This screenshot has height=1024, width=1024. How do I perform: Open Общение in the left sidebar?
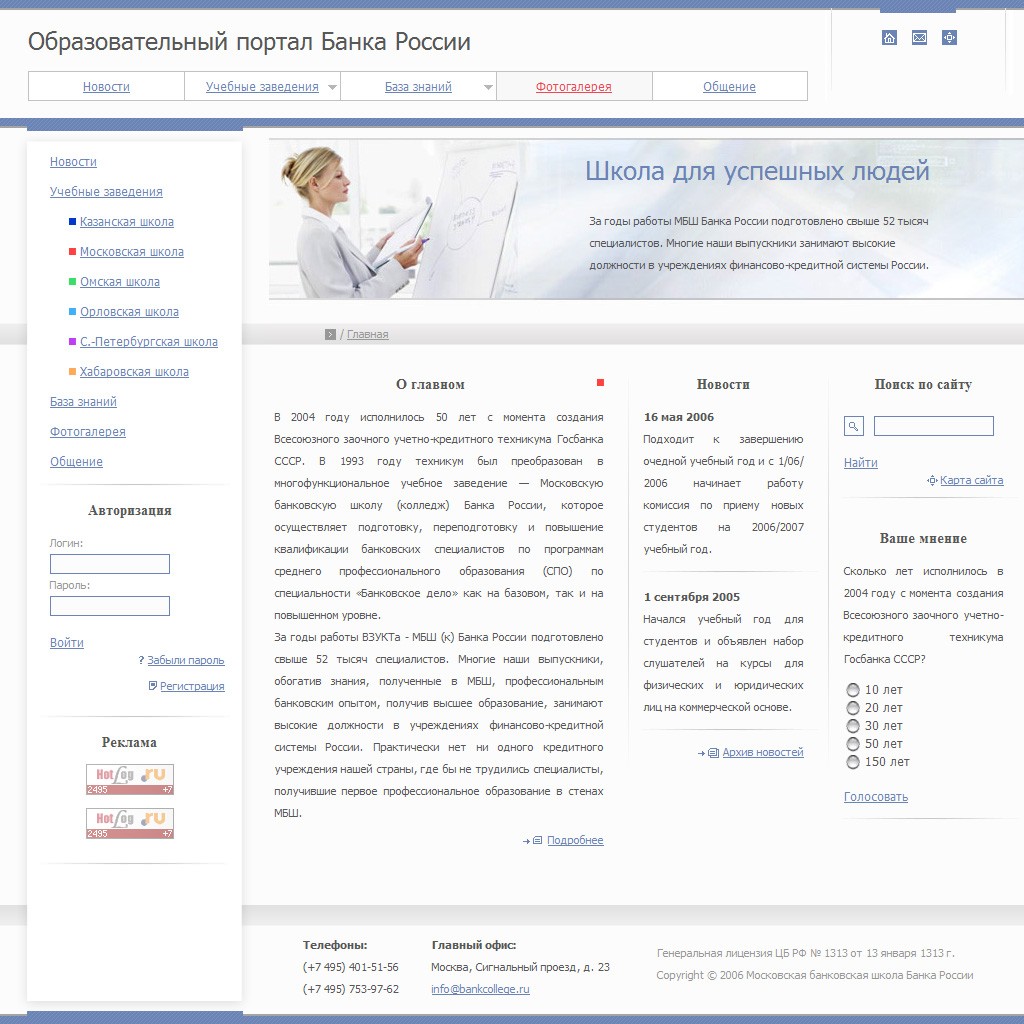pos(76,462)
